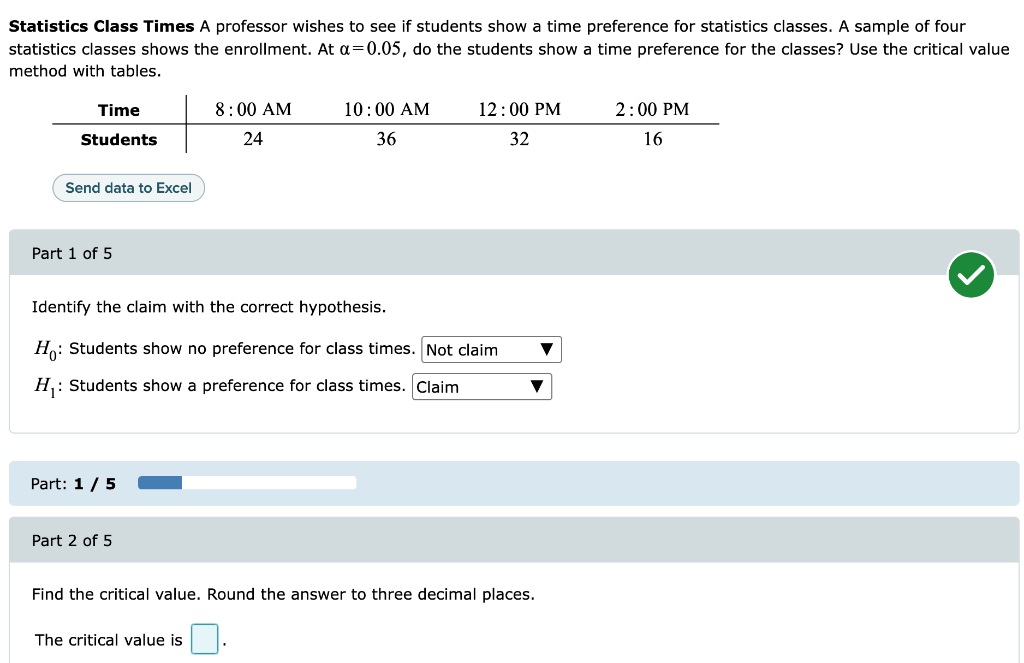The image size is (1024, 663).
Task: Change the hypothesis selection labeled Claim
Action: coord(482,386)
